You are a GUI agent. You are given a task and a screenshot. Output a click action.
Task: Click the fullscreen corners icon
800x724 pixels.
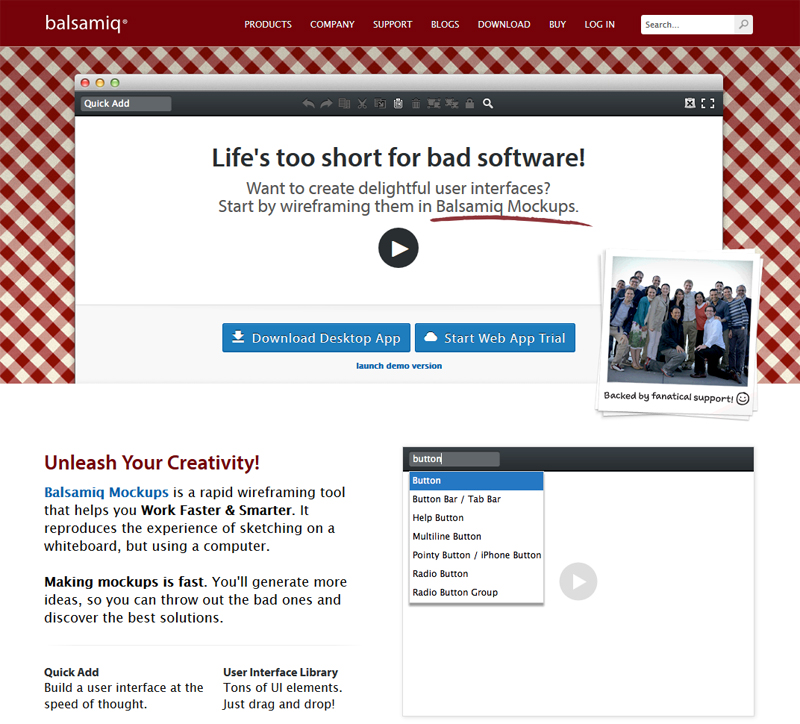(x=708, y=103)
